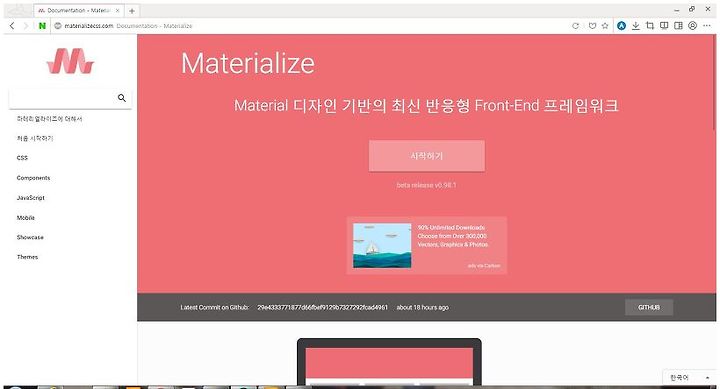Click the about 18 hours ago text

click(422, 307)
